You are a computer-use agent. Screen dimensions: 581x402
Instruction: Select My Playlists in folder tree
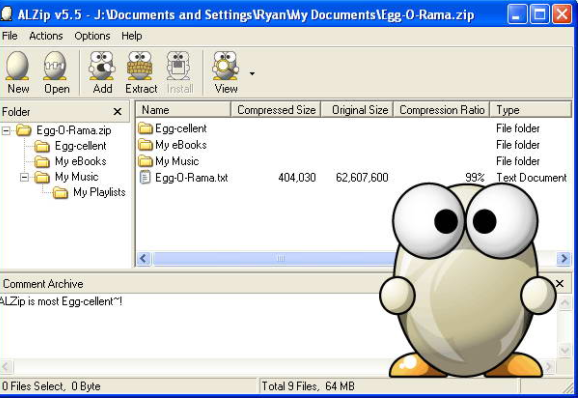coord(99,192)
